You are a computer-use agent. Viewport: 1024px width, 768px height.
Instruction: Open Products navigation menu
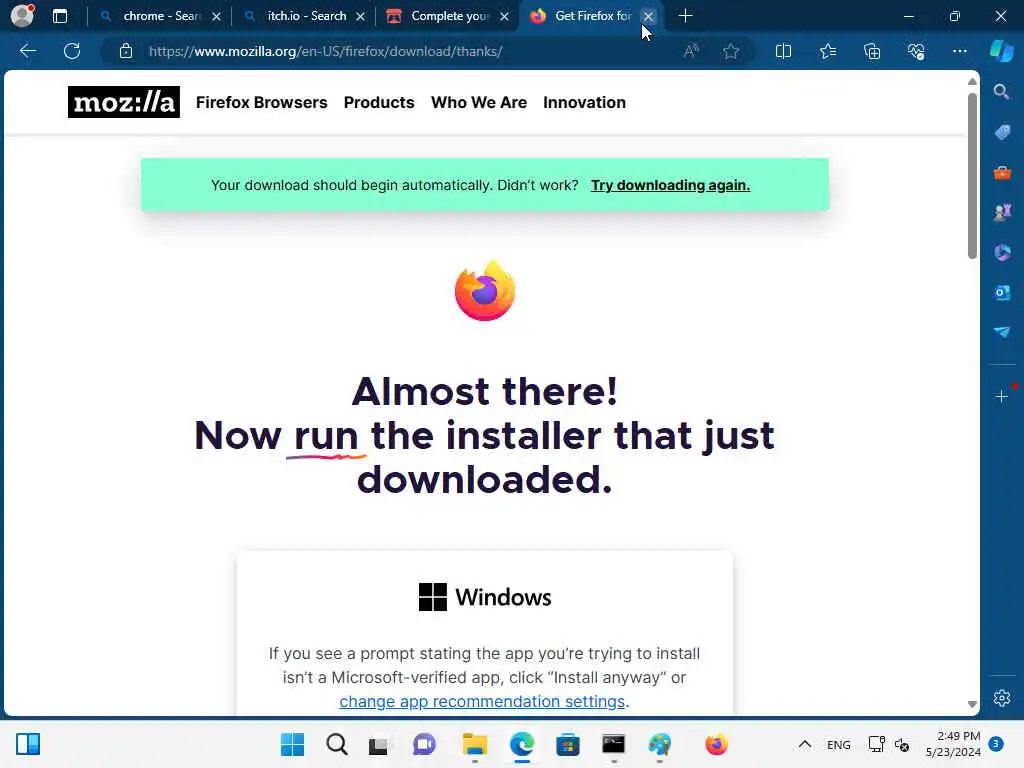[x=379, y=103]
